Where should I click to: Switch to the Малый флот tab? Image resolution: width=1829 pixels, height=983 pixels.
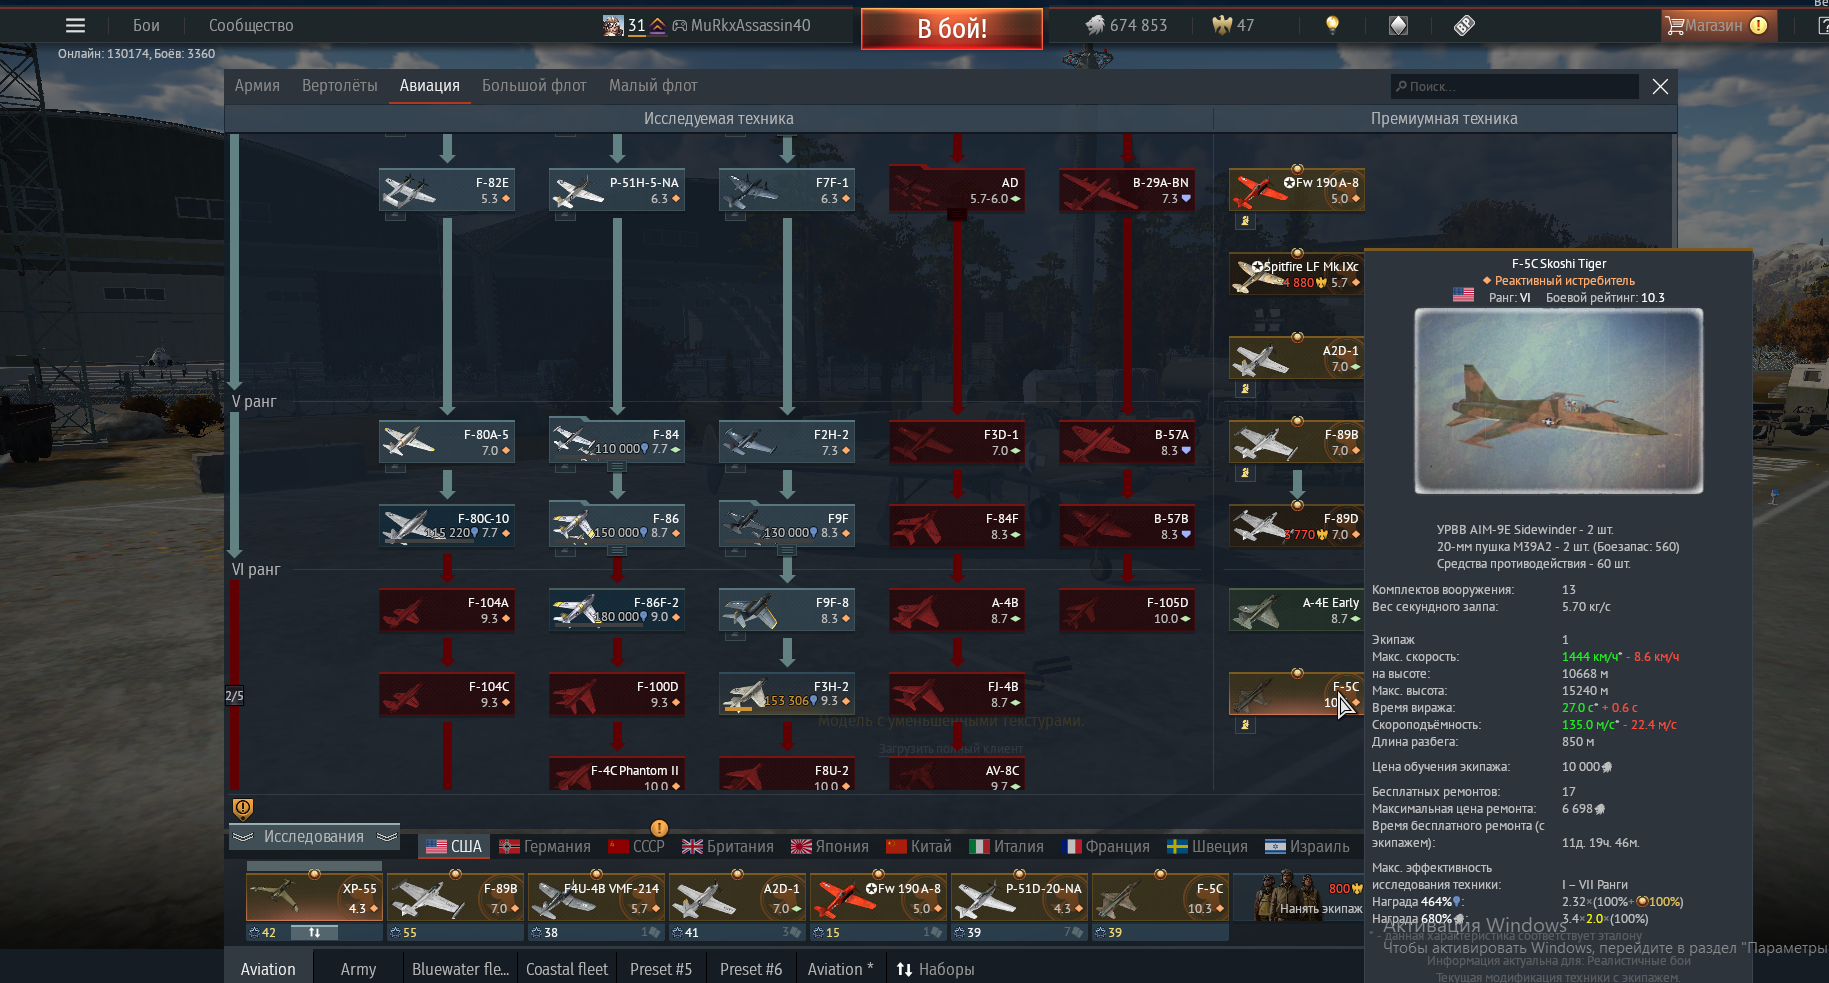coord(653,86)
